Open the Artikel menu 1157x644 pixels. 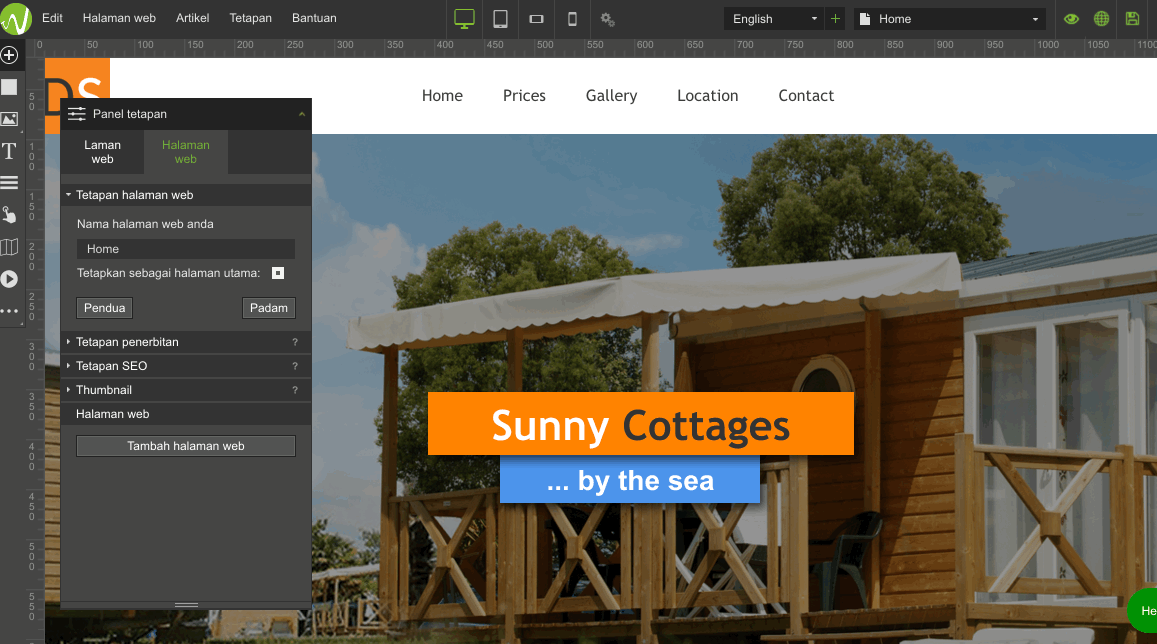192,18
